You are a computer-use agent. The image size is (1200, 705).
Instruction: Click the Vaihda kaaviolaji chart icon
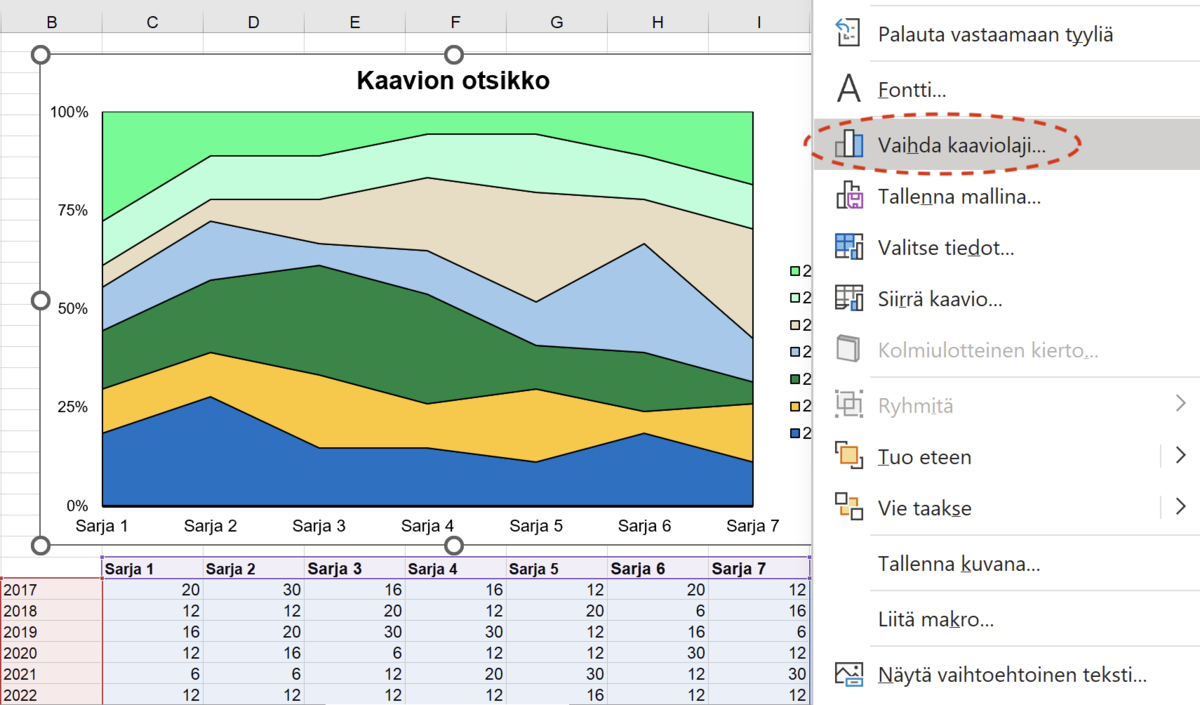(849, 144)
